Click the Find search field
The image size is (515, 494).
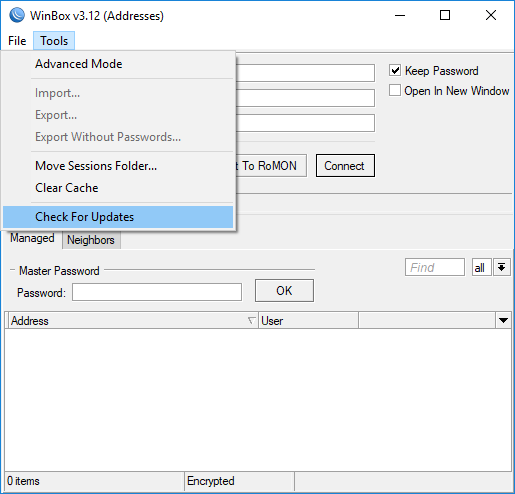click(x=435, y=267)
